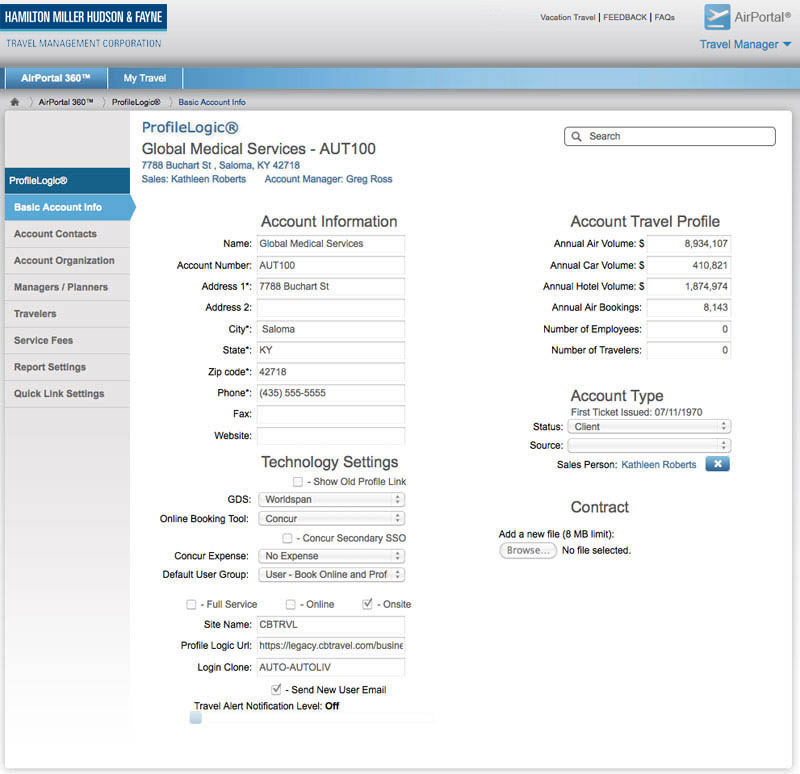Click the home icon in breadcrumb
The height and width of the screenshot is (774, 800).
coord(15,102)
